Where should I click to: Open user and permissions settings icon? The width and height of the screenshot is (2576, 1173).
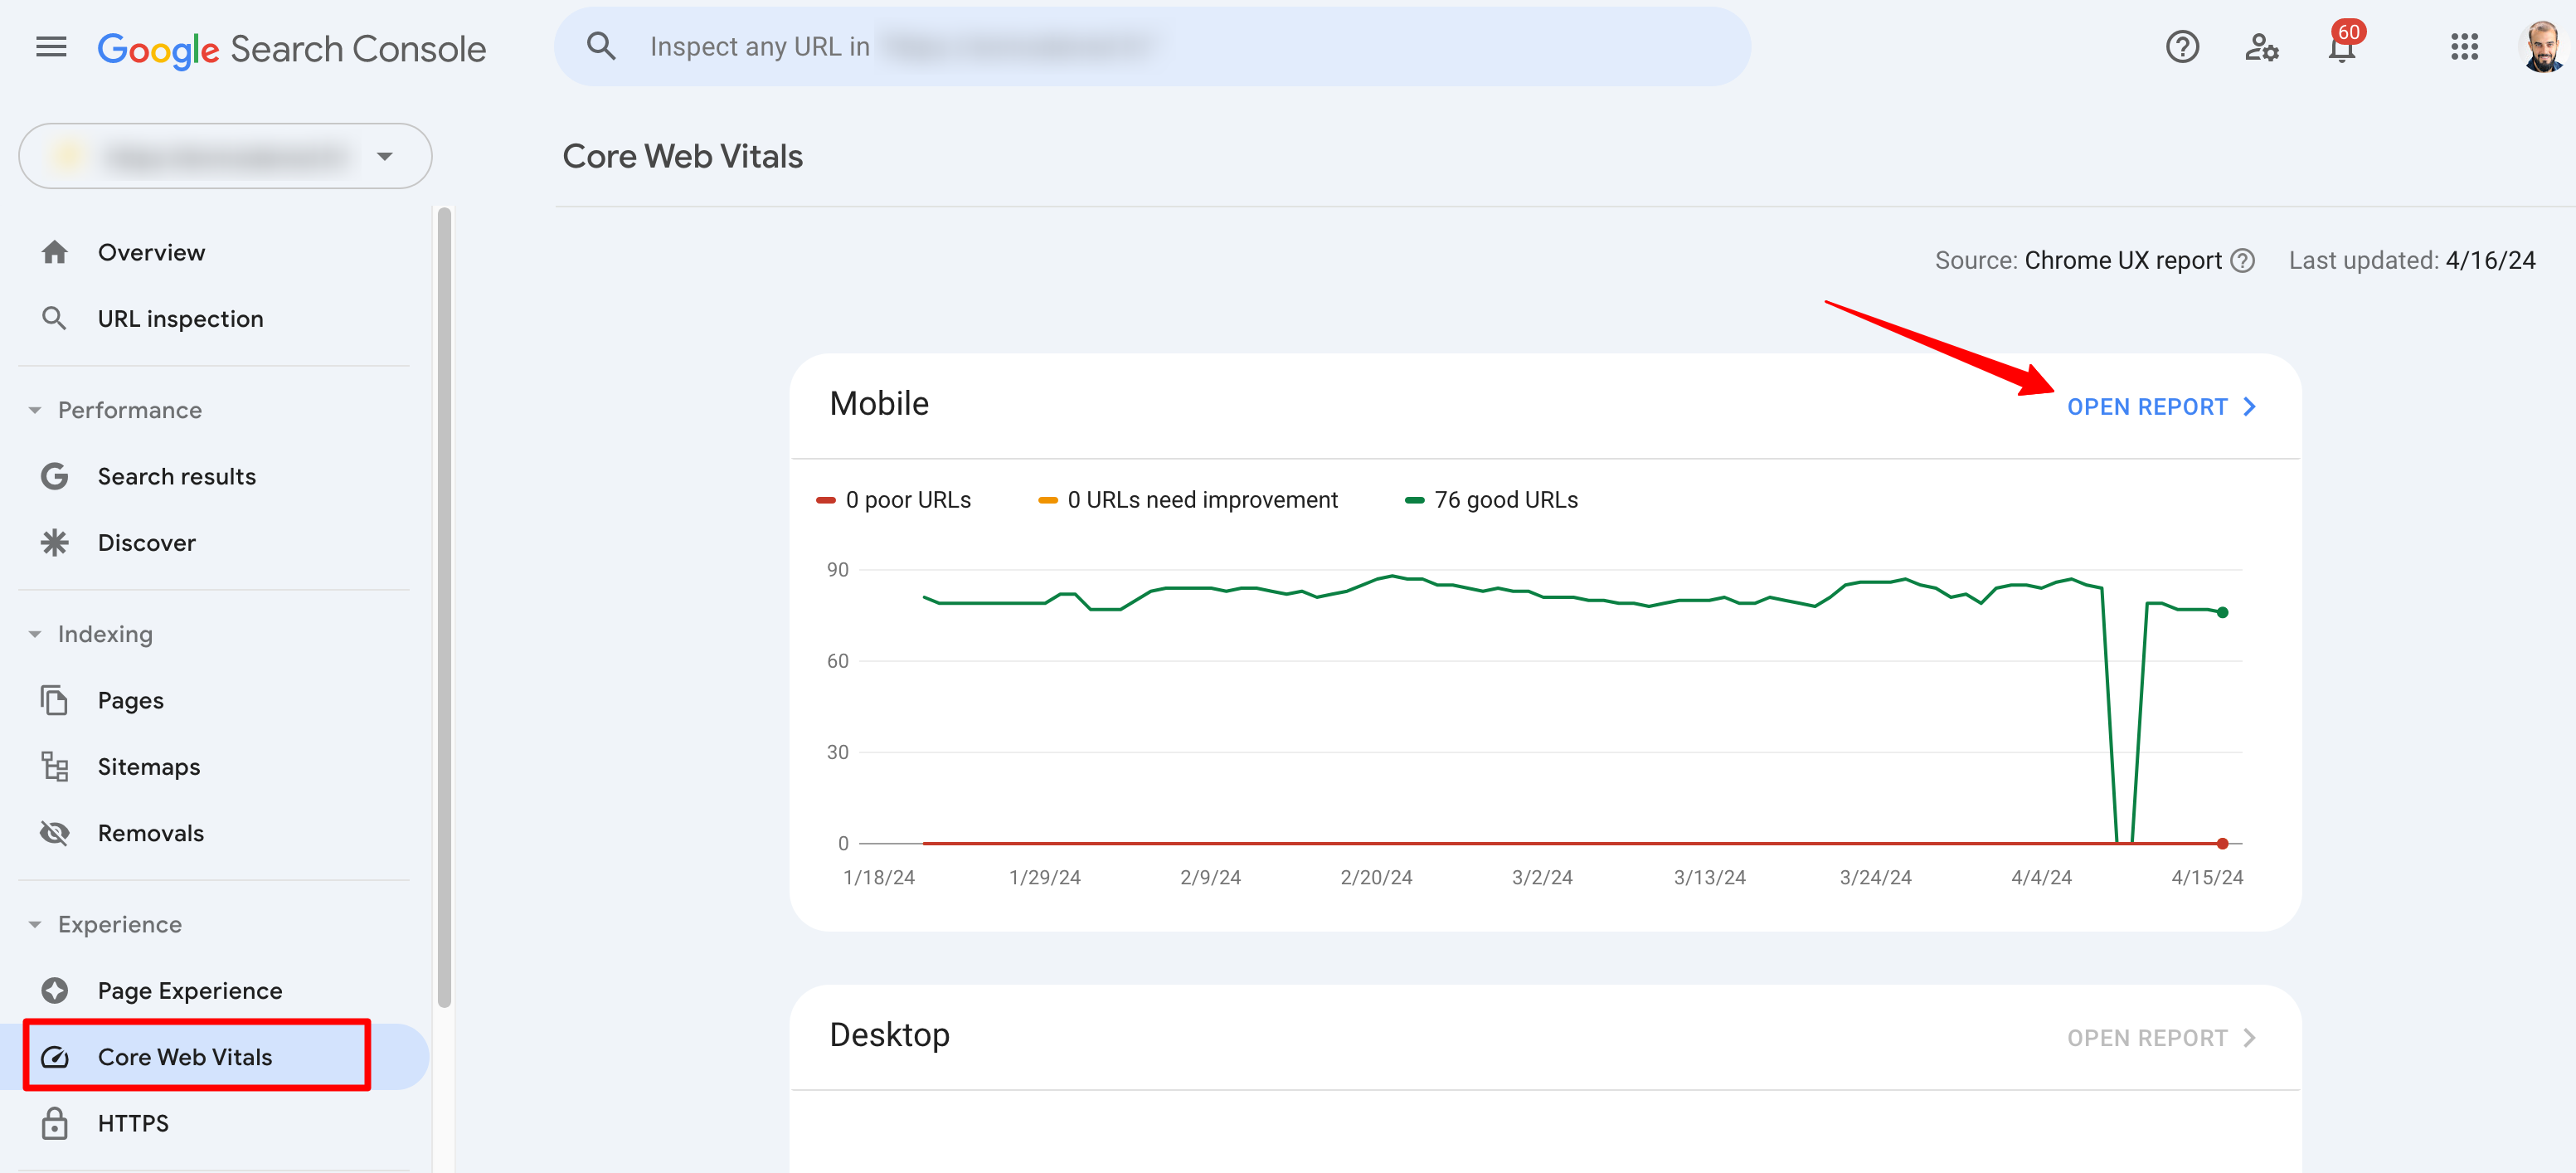click(x=2261, y=47)
